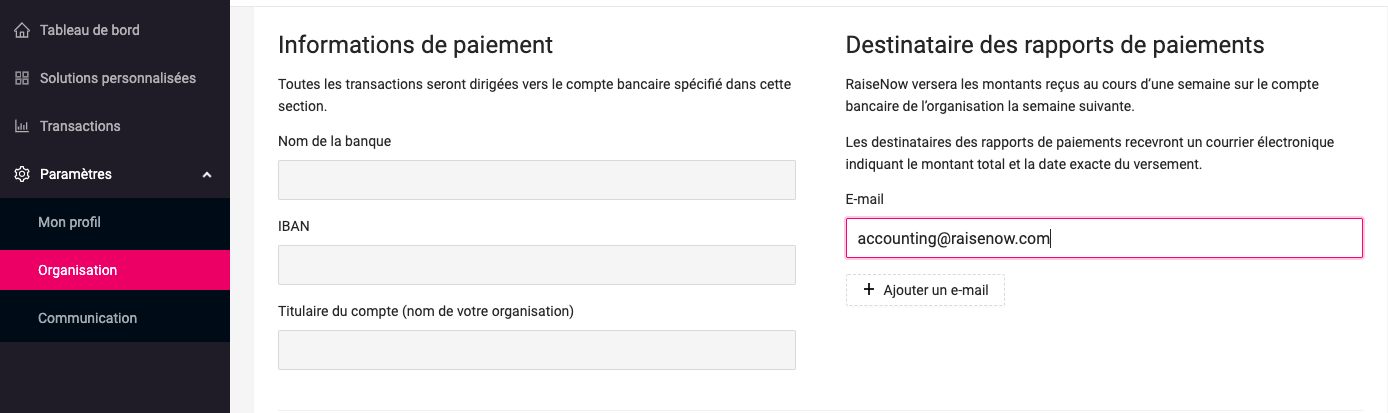Click the home icon beside Tableau de bord
The height and width of the screenshot is (413, 1388).
[x=22, y=30]
